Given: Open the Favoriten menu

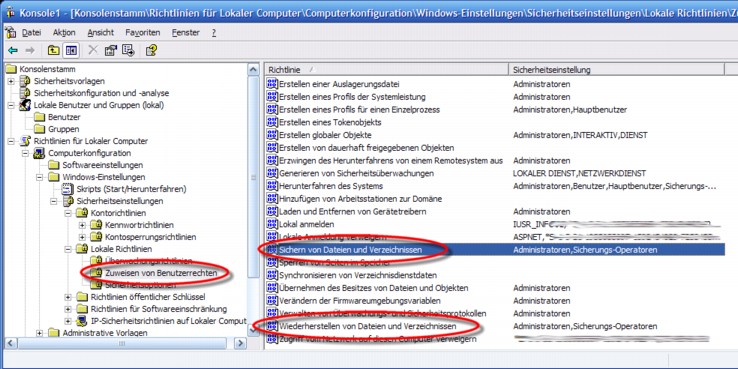Looking at the screenshot, I should tap(143, 32).
